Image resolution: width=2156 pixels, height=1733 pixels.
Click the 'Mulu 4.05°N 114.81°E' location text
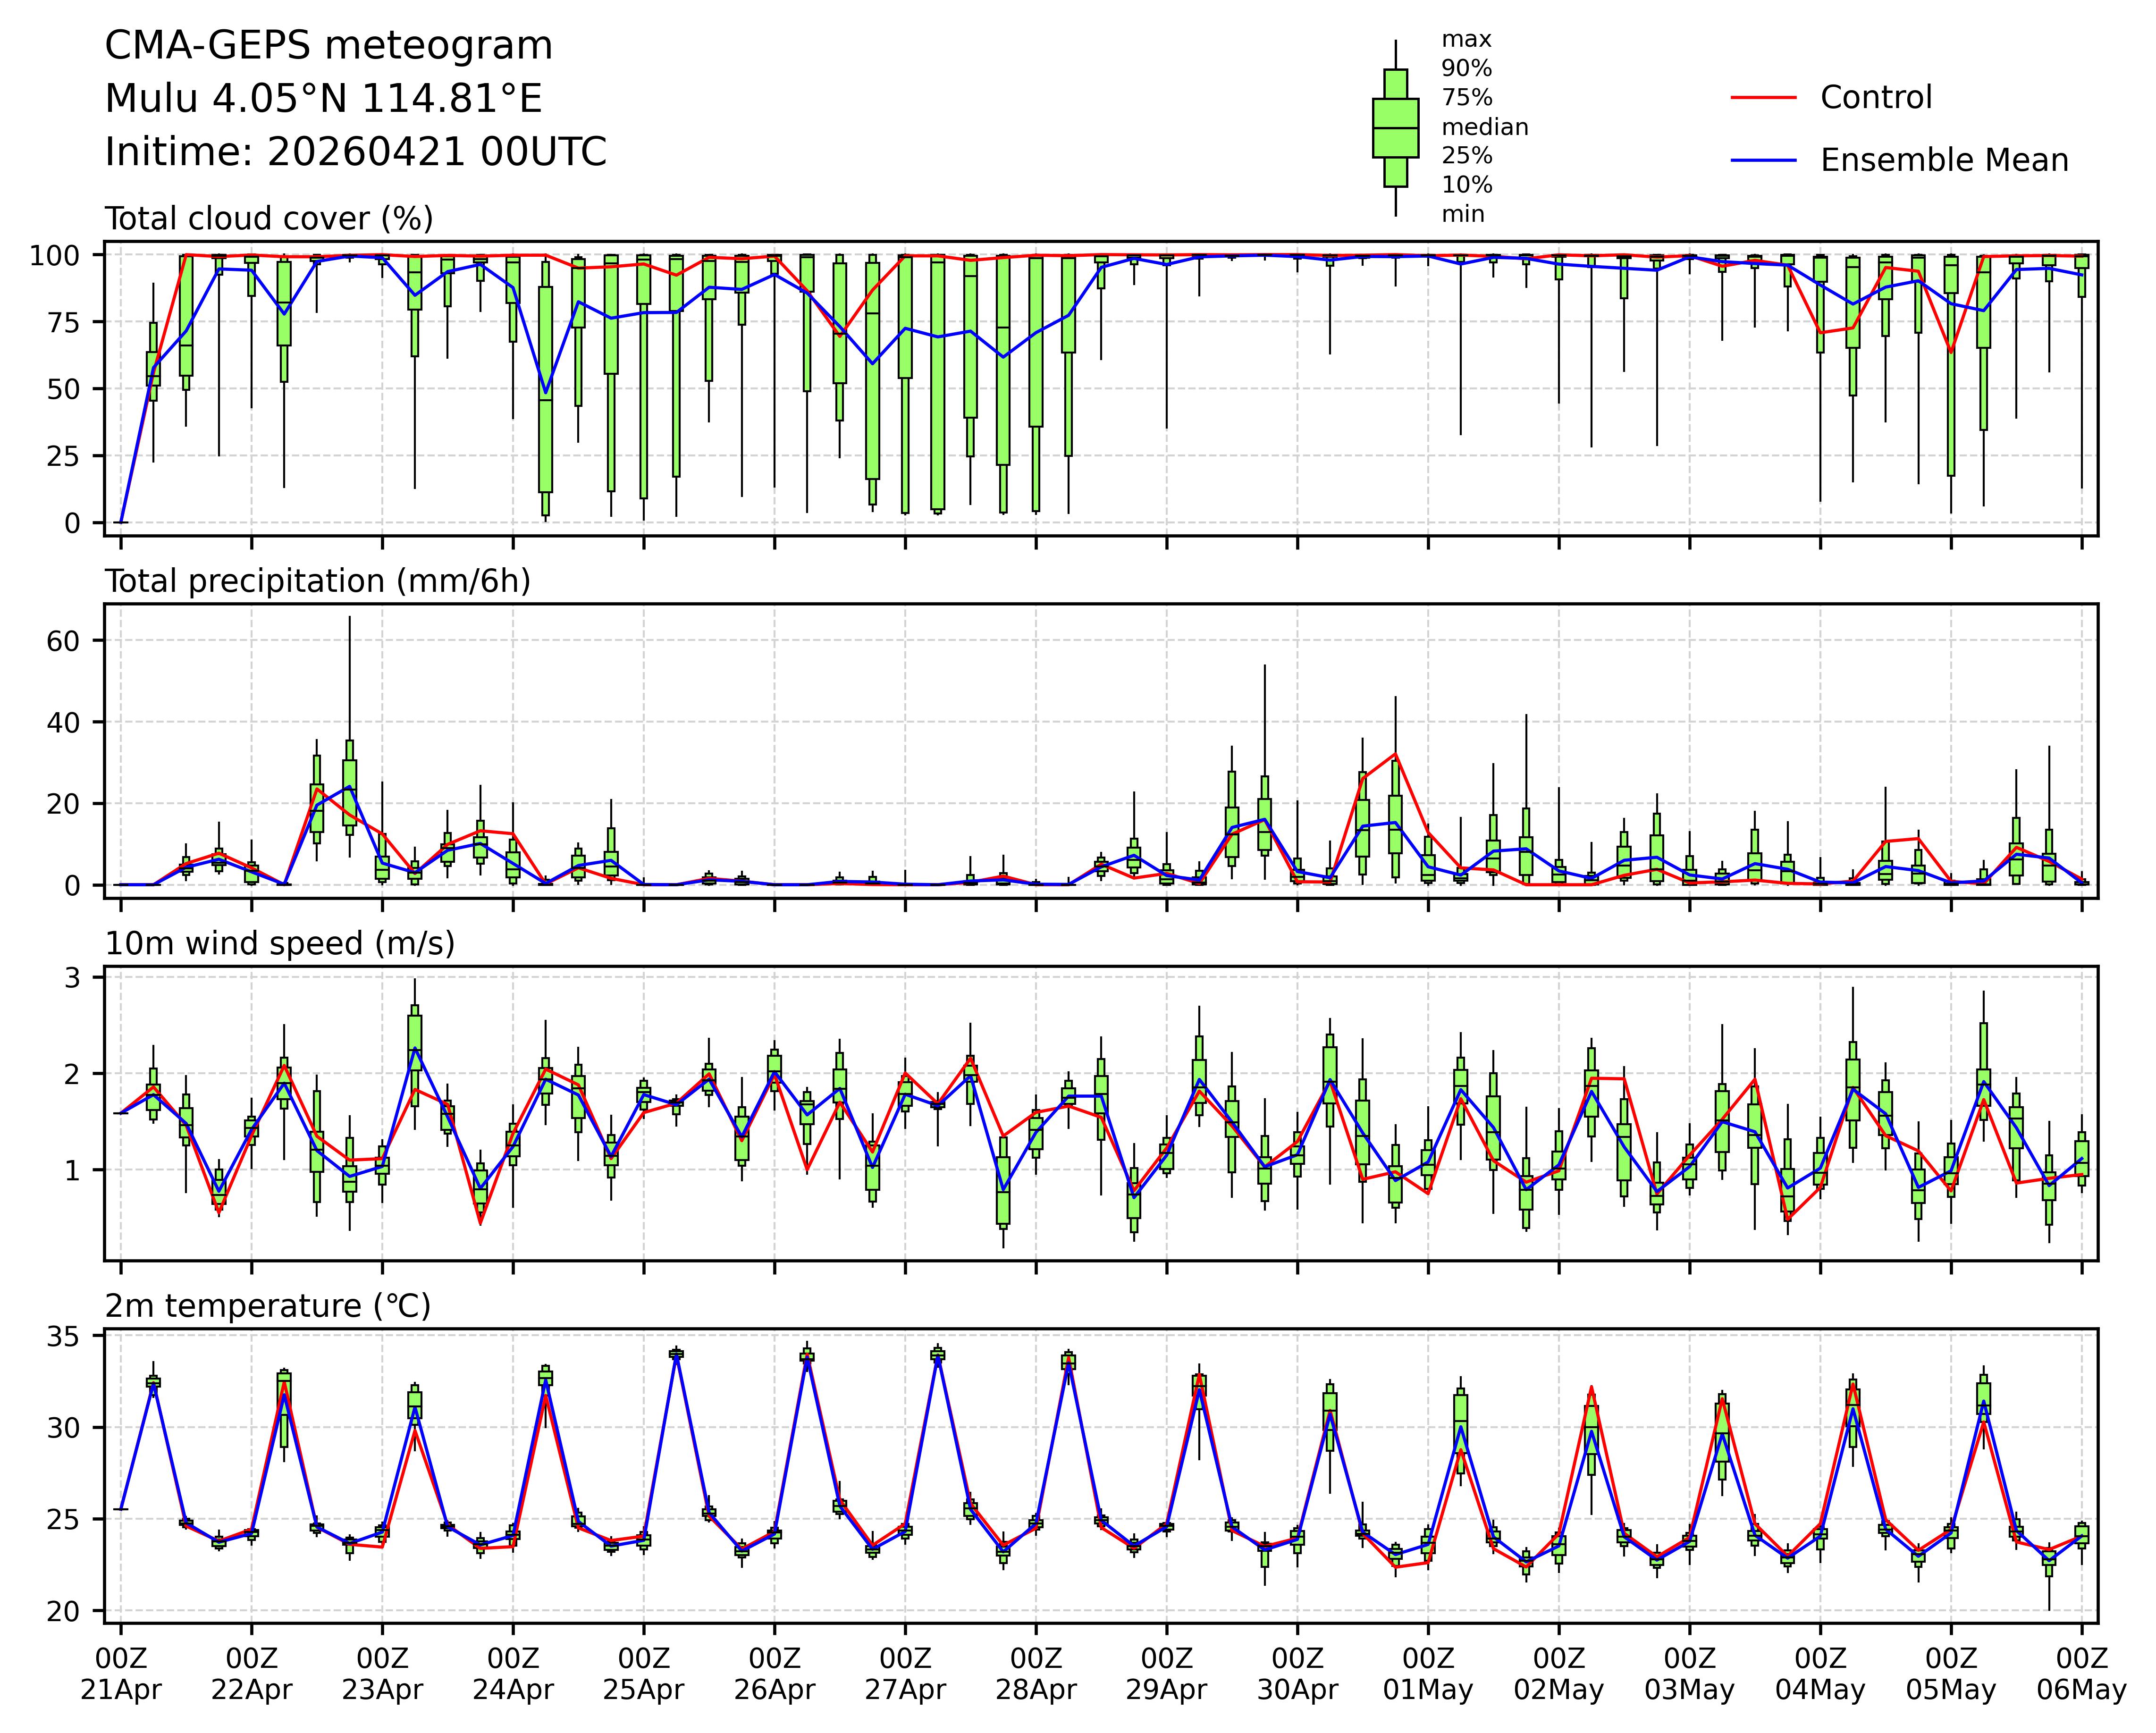(324, 99)
